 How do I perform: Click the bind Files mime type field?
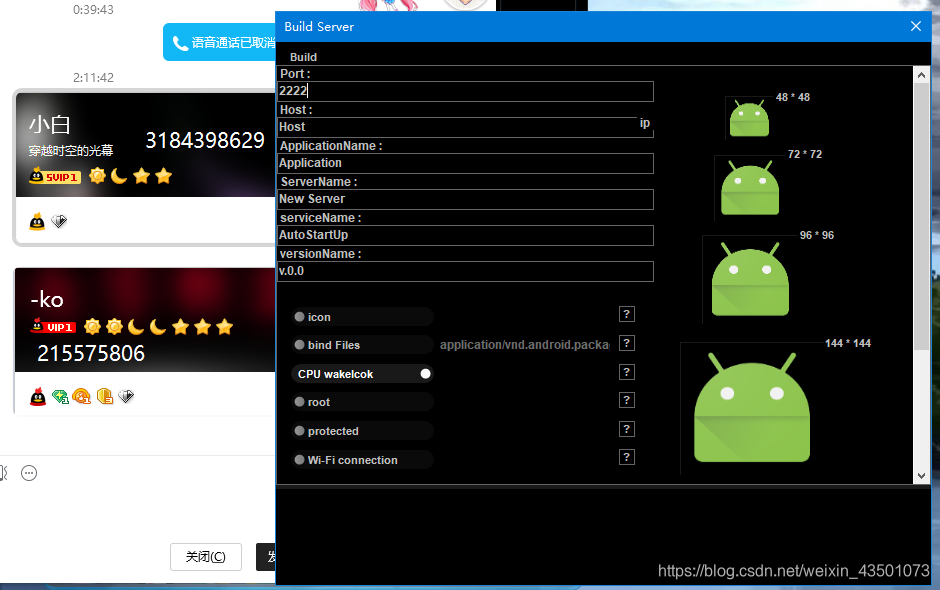(524, 345)
